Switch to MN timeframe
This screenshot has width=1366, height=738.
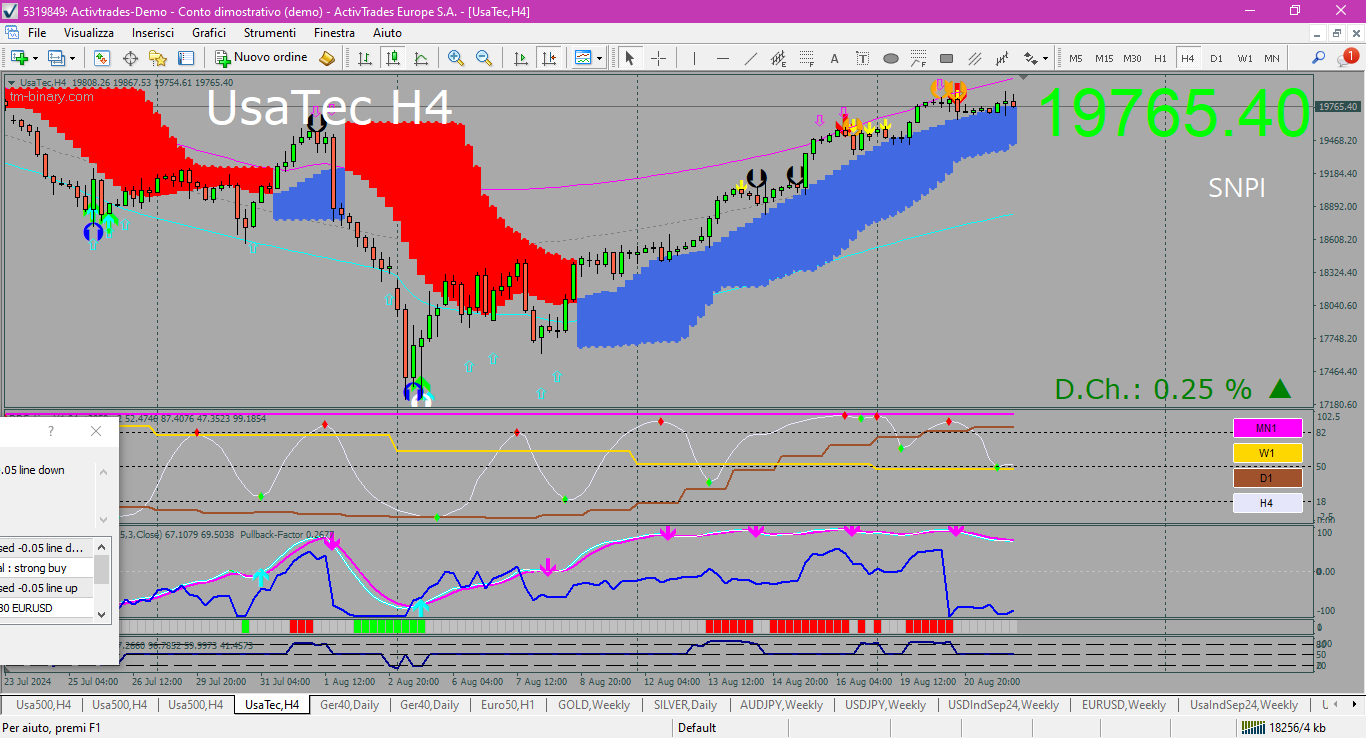point(1272,58)
